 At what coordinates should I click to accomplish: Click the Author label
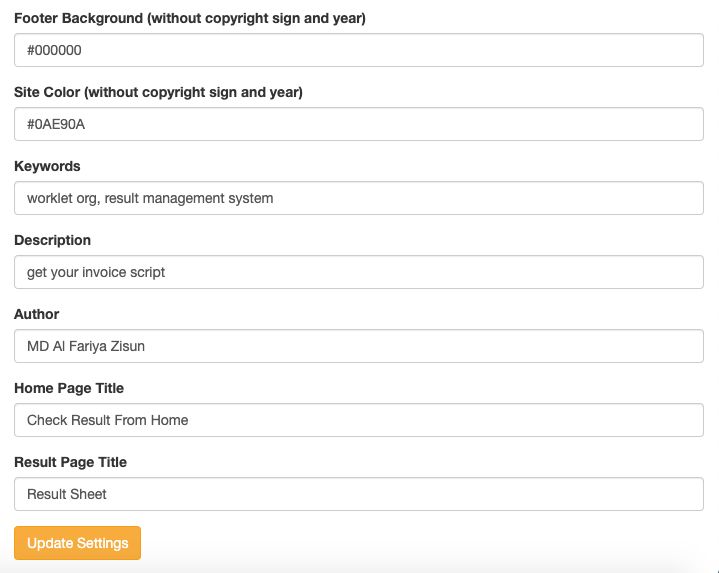point(37,314)
